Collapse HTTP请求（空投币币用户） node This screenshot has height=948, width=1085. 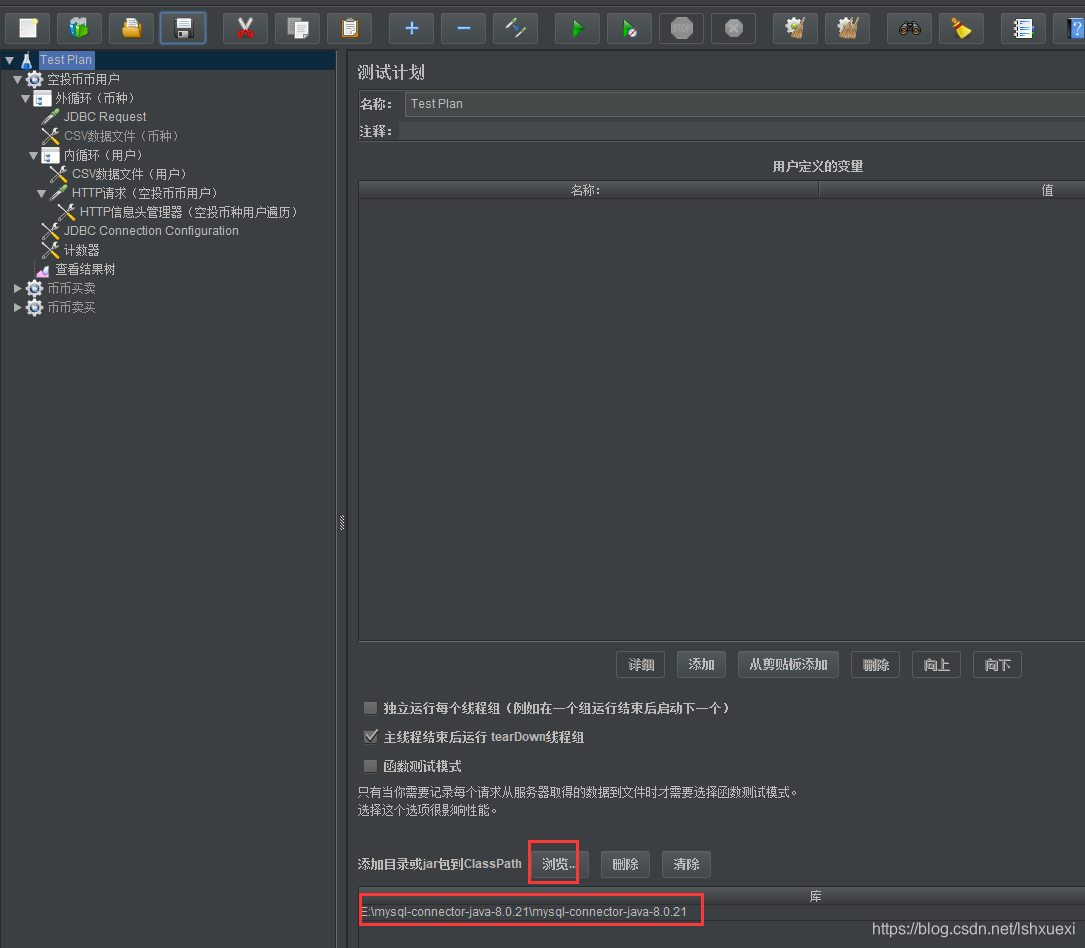pos(42,194)
